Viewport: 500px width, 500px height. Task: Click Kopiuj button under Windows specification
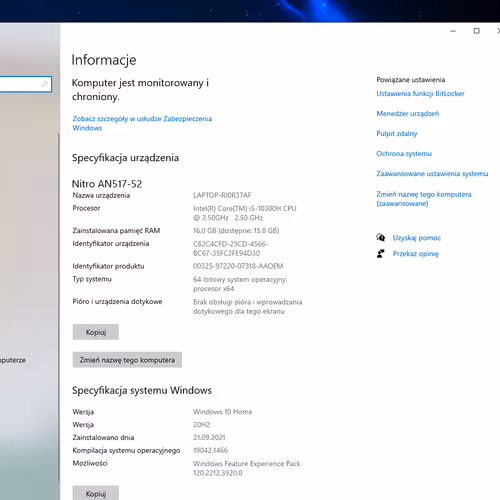[x=96, y=493]
